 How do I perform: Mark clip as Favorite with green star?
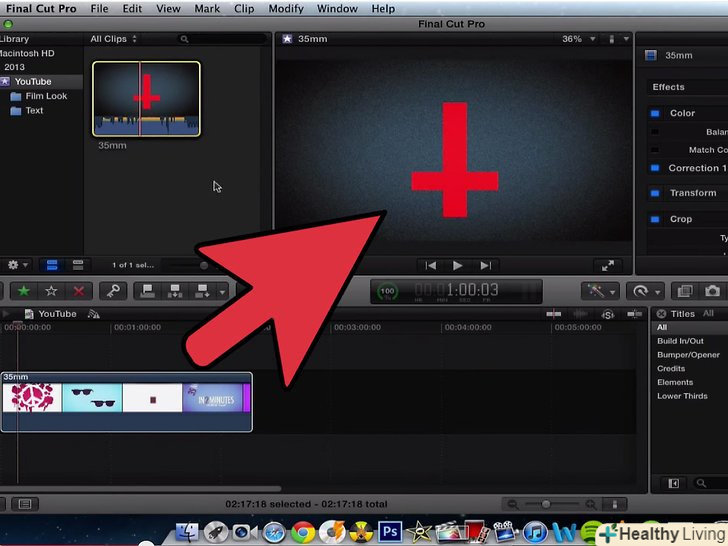pos(23,291)
